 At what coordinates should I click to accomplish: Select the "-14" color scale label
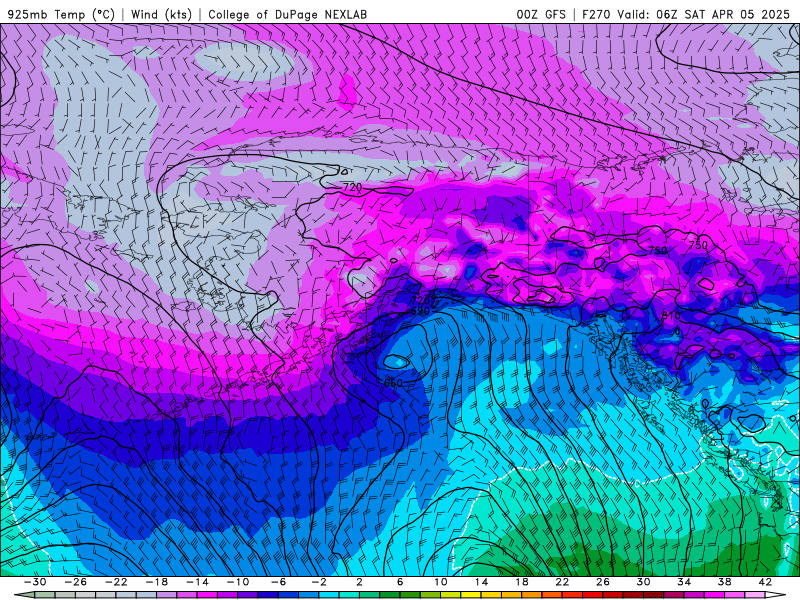point(197,582)
